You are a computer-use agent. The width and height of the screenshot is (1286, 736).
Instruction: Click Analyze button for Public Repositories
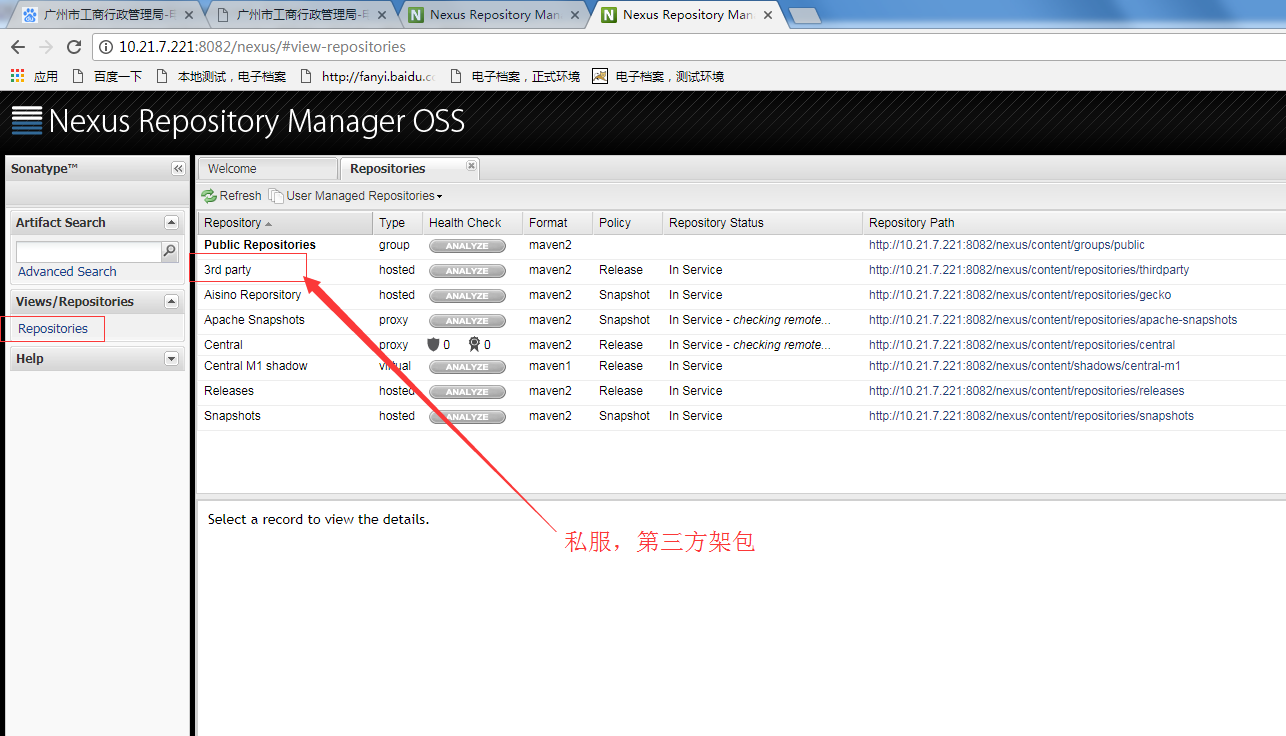click(x=467, y=245)
